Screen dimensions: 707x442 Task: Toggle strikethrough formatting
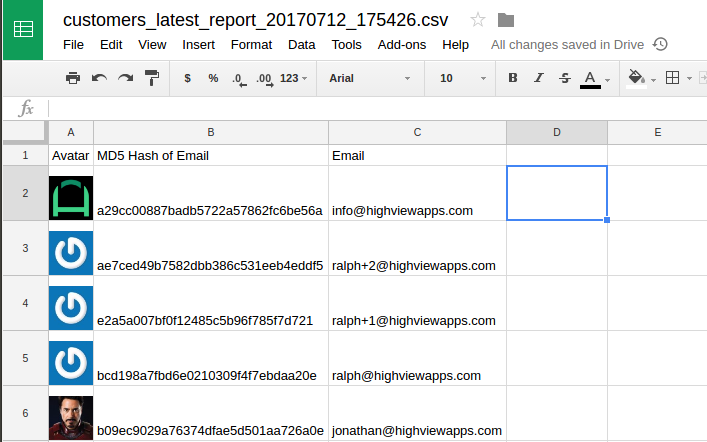click(x=565, y=78)
